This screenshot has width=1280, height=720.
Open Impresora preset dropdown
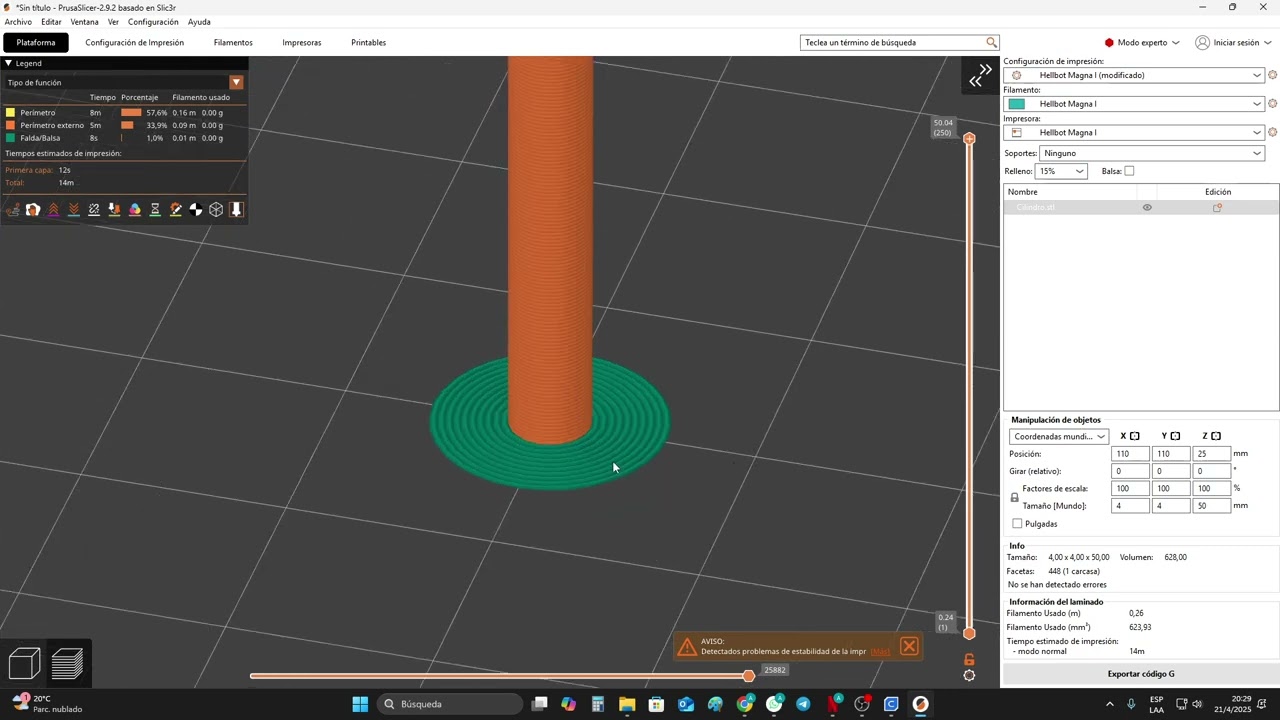pos(1136,132)
